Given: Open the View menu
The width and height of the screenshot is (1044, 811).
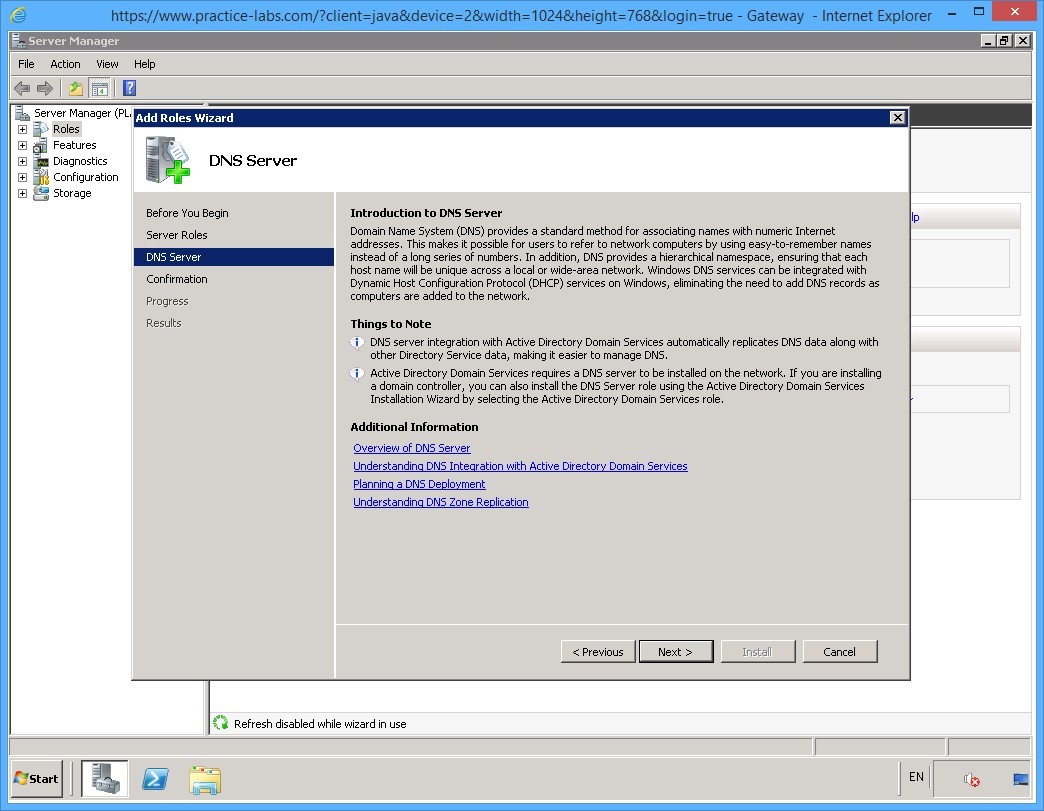Looking at the screenshot, I should coord(106,64).
